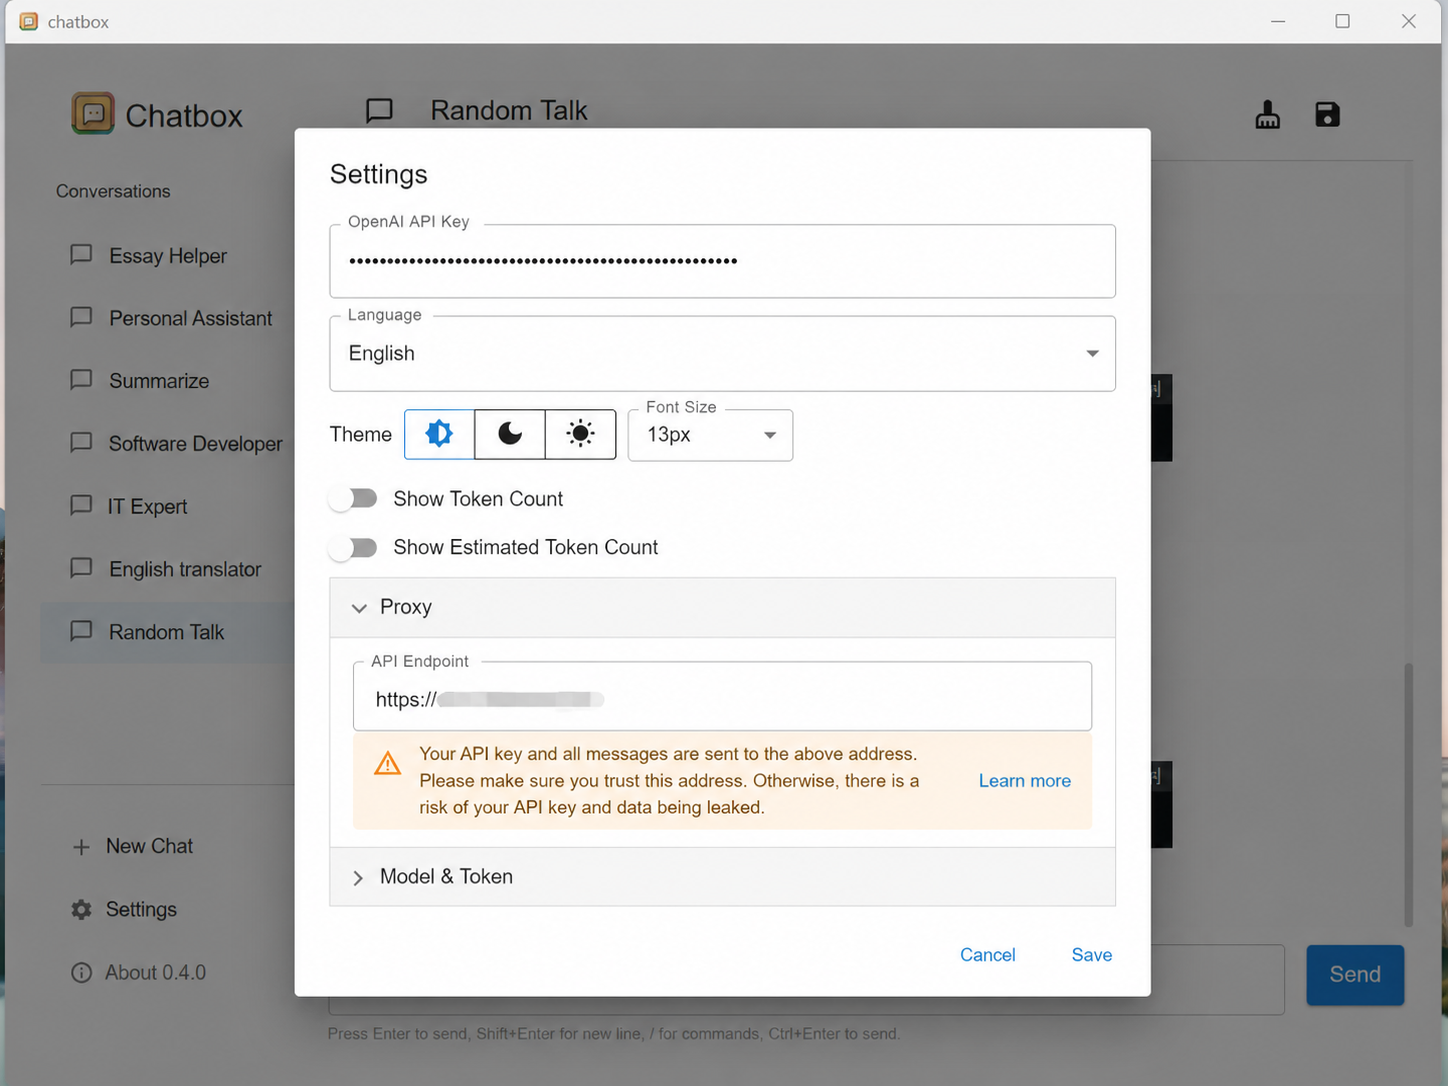The image size is (1448, 1086).
Task: Open the Summarize conversation
Action: (x=167, y=381)
